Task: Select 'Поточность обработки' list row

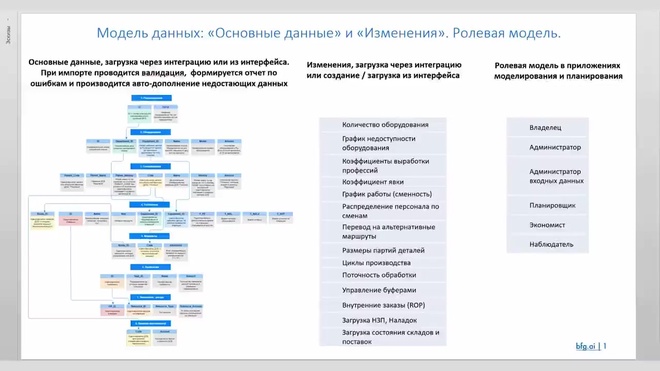Action: click(383, 275)
